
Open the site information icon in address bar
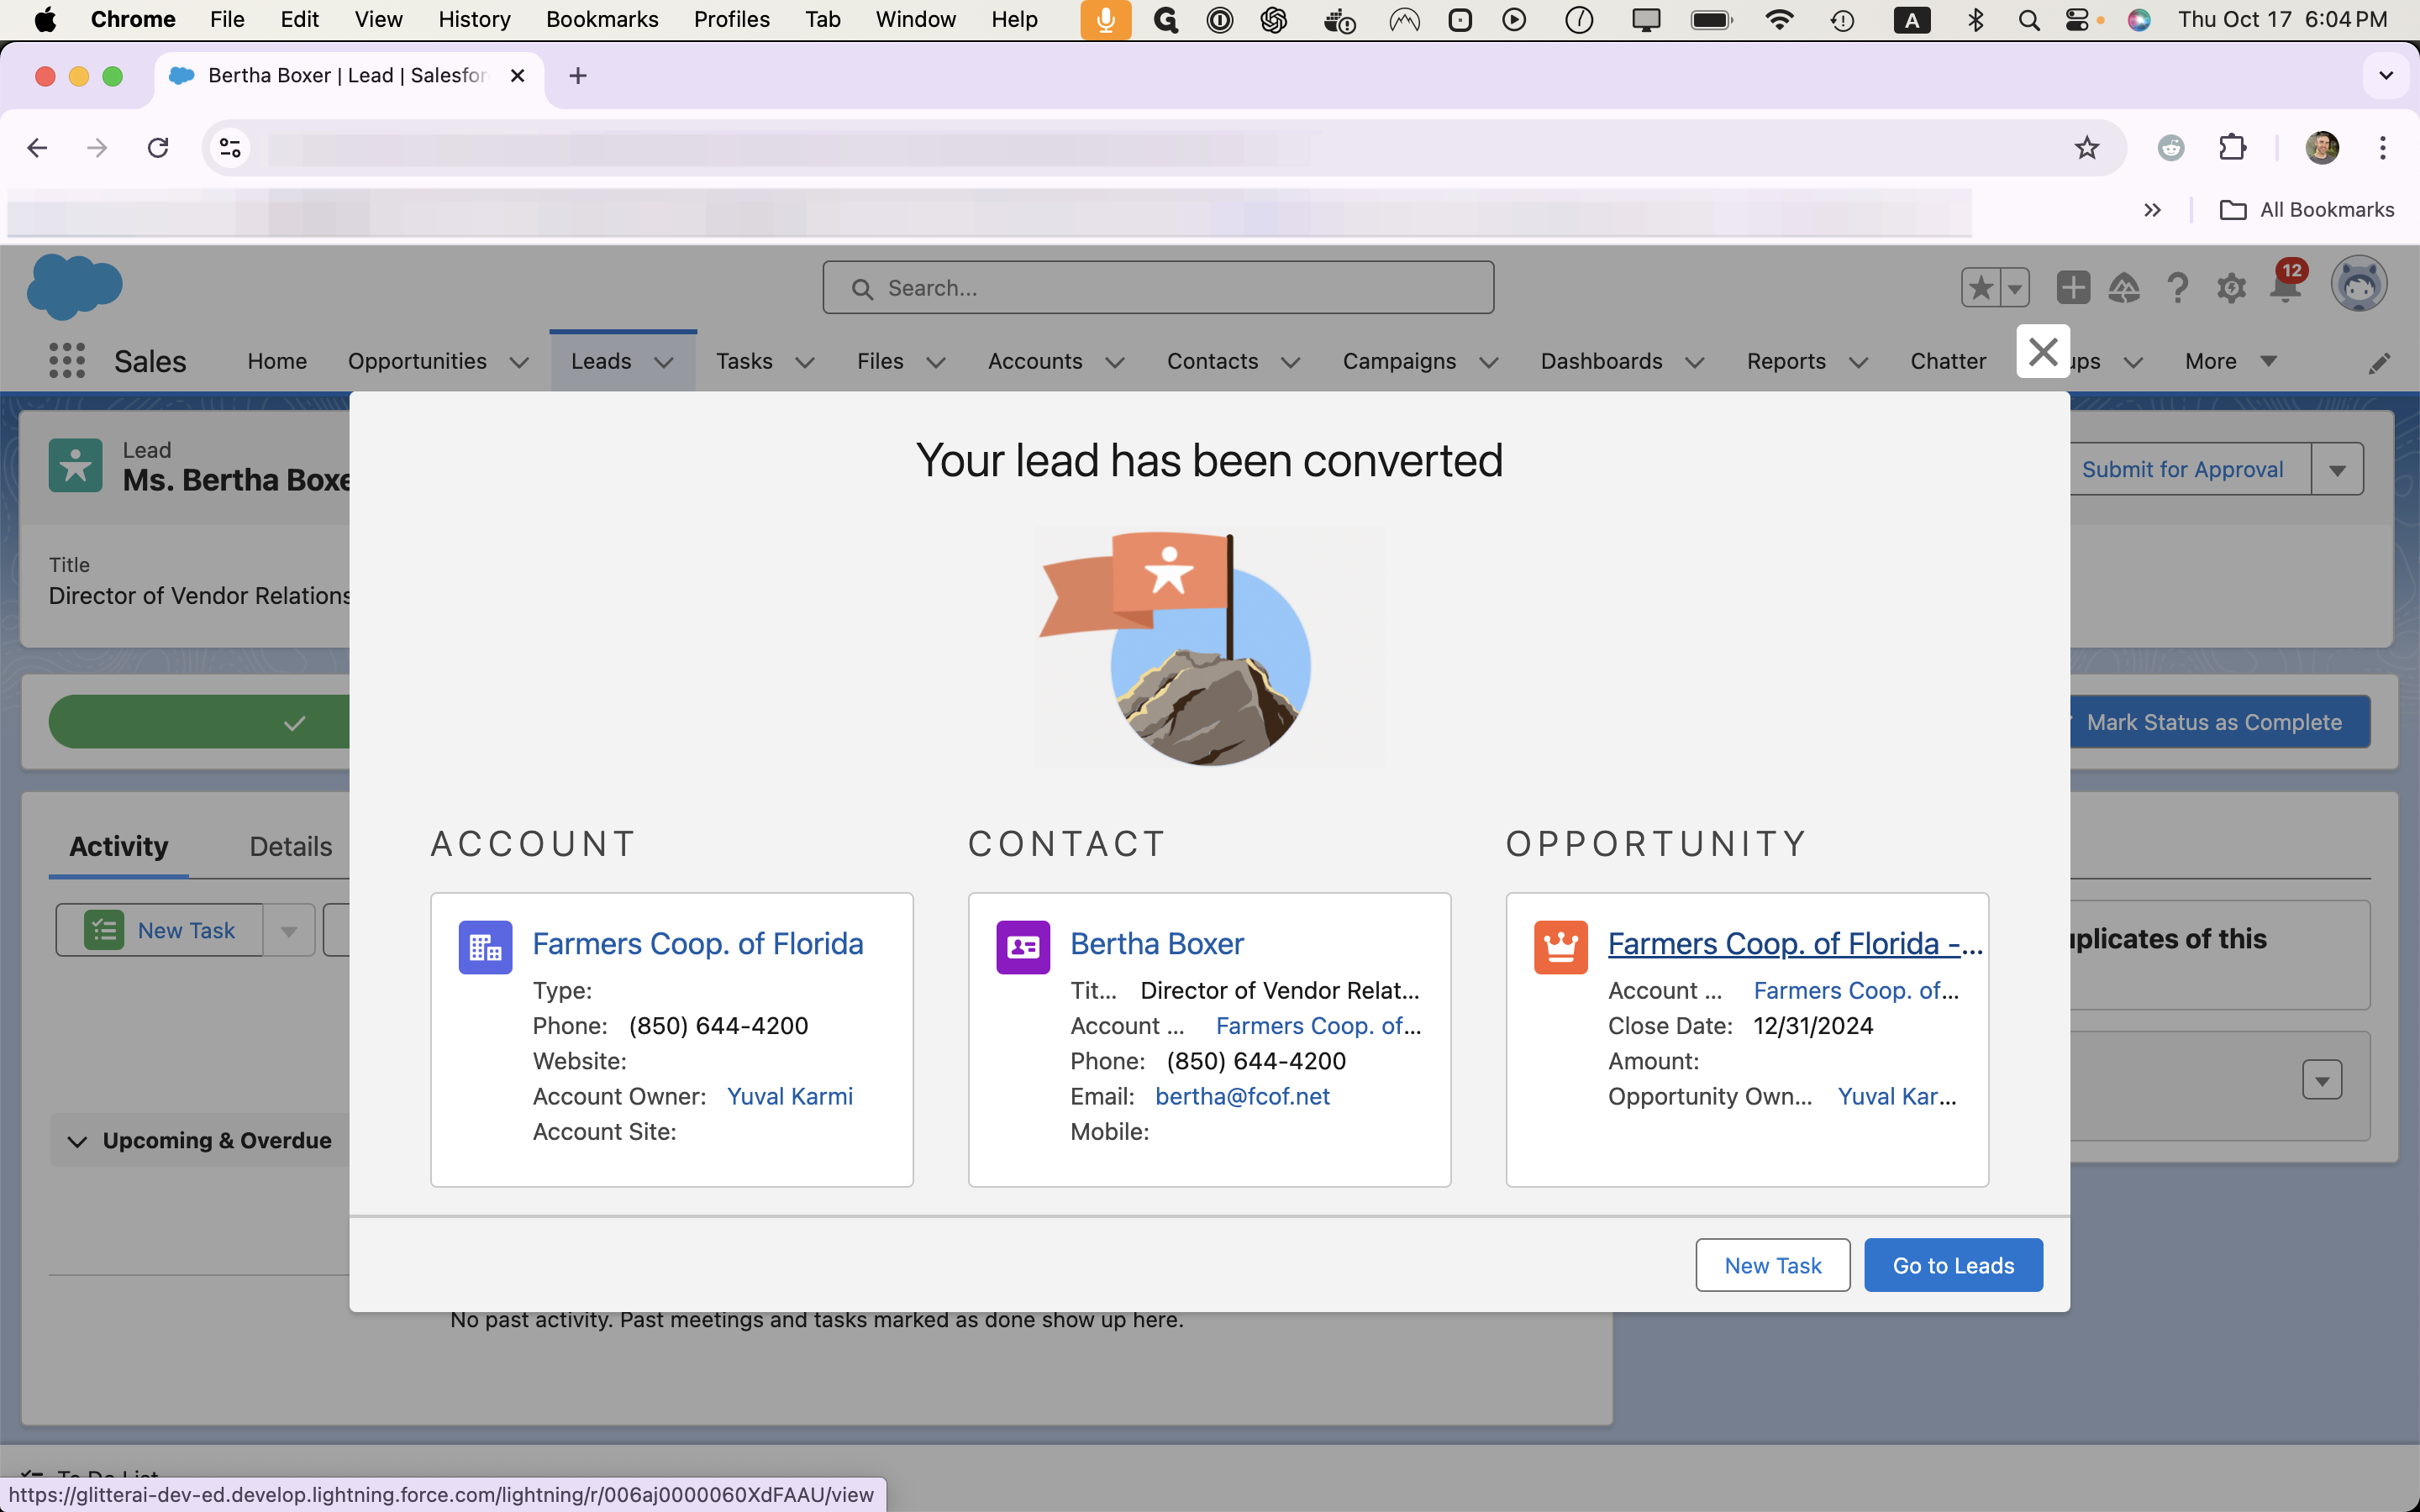pos(230,148)
